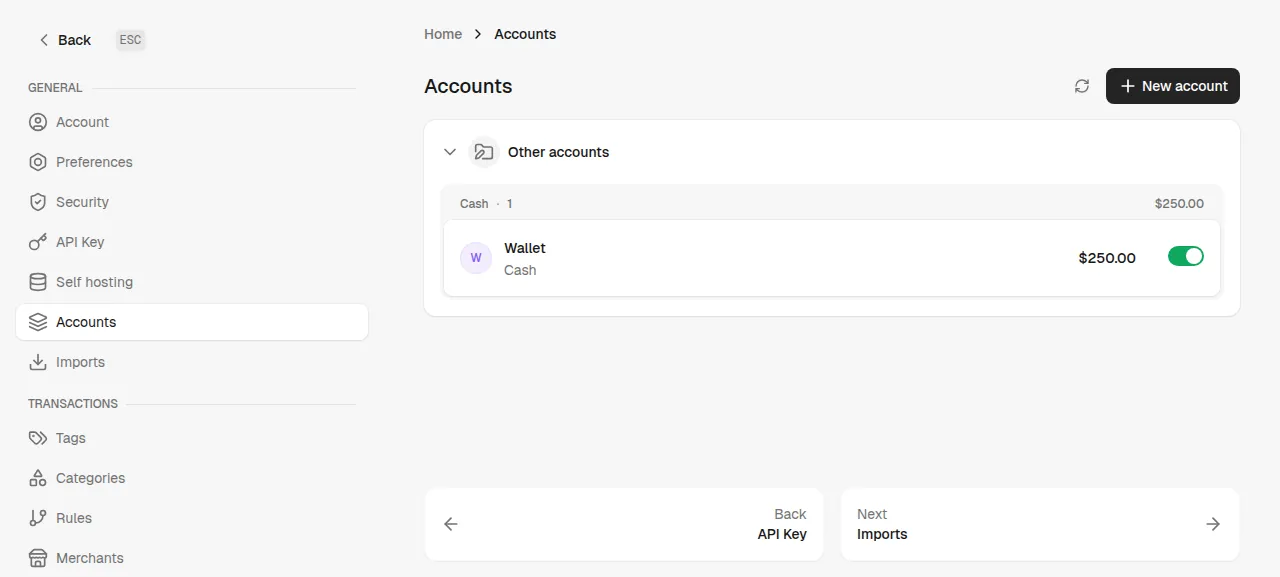Open Imports in sidebar
Viewport: 1280px width, 577px height.
tap(192, 362)
